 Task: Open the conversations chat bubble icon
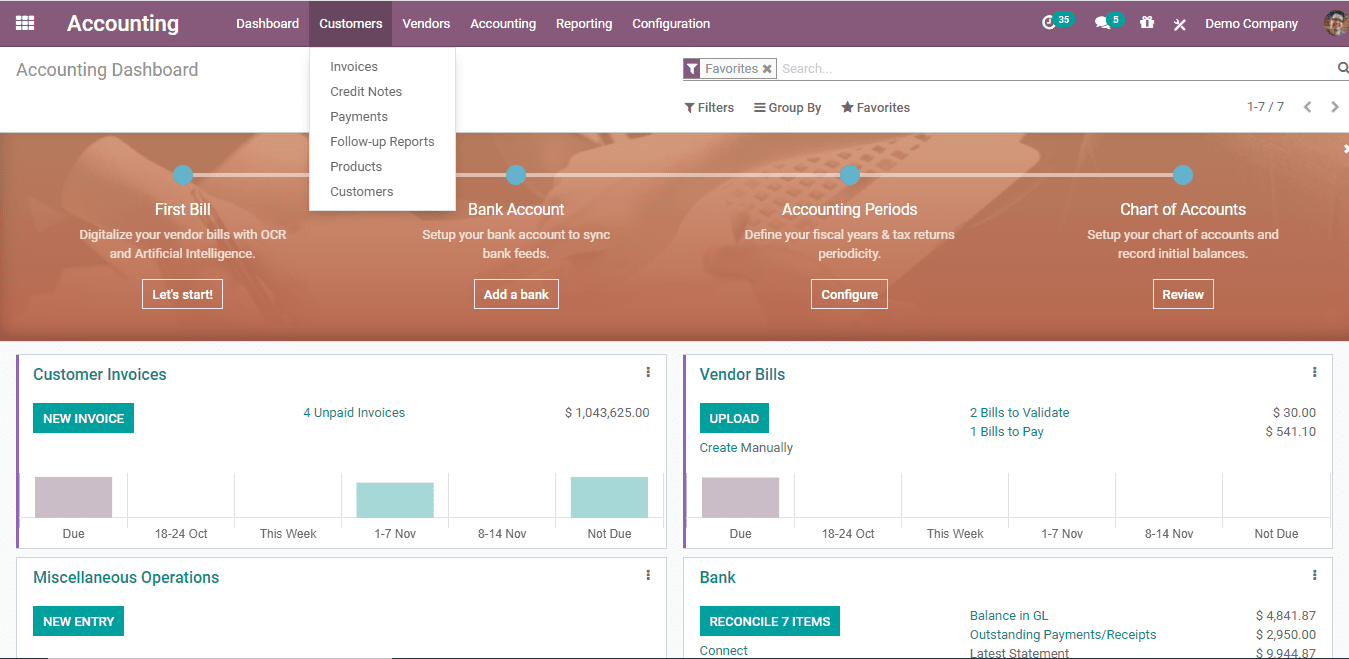point(1102,23)
